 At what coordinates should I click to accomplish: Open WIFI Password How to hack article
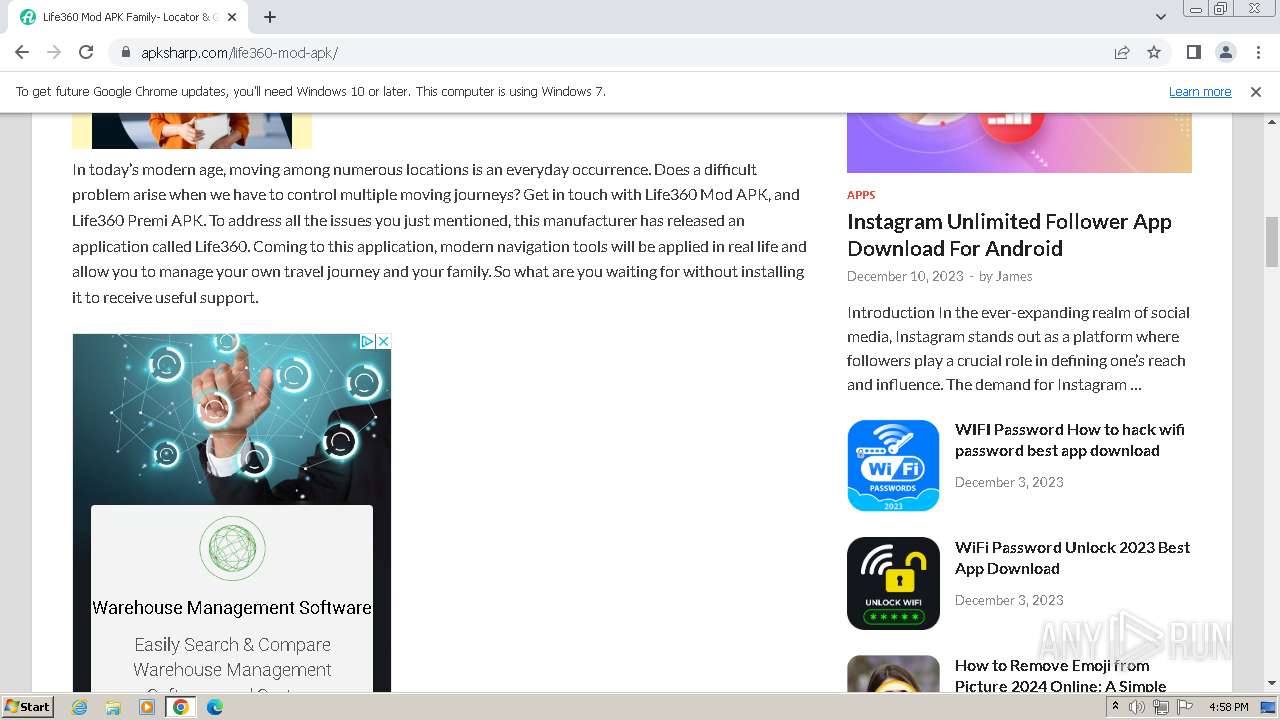(x=1069, y=440)
